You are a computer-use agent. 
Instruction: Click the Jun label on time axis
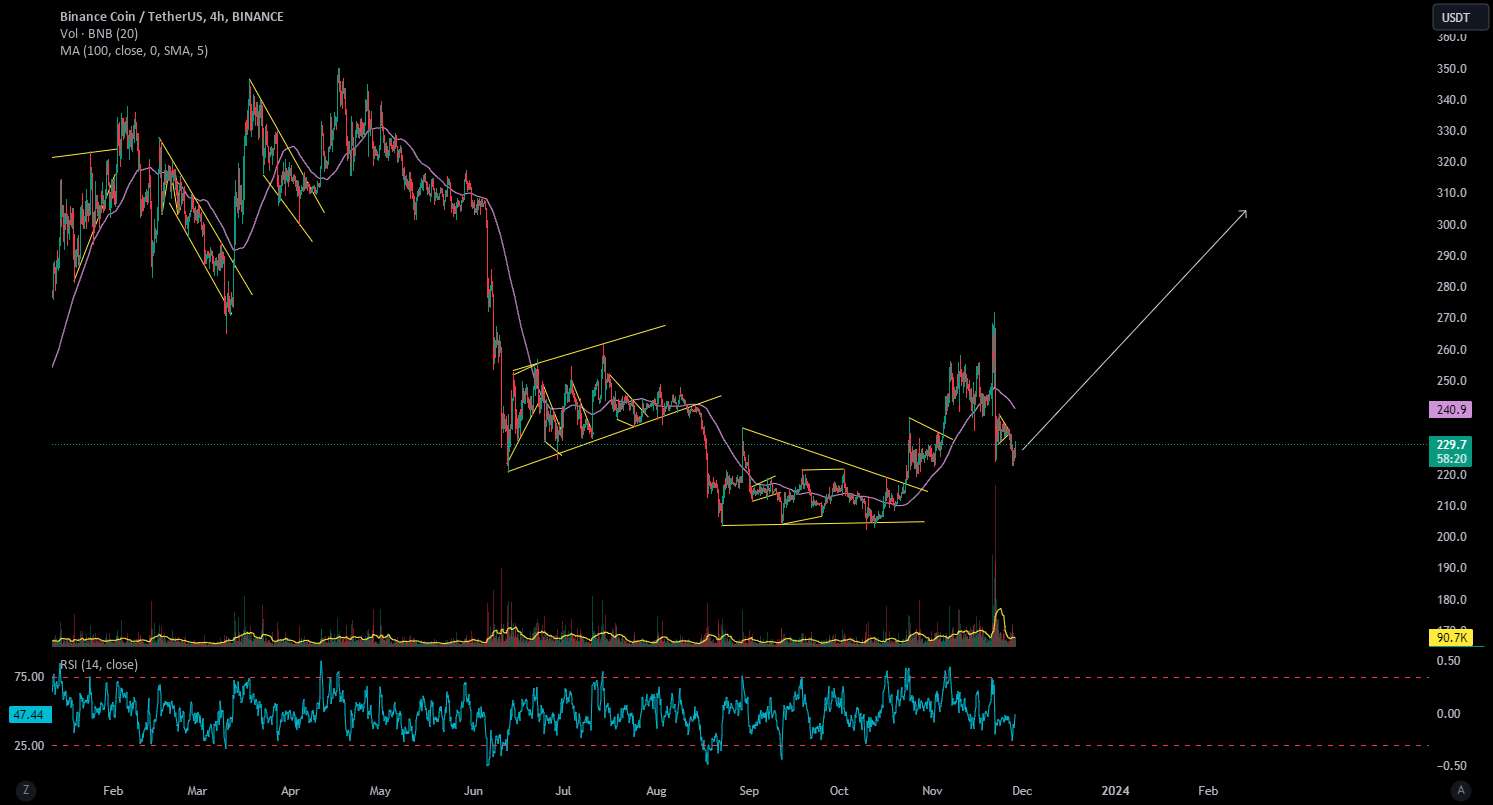(474, 790)
